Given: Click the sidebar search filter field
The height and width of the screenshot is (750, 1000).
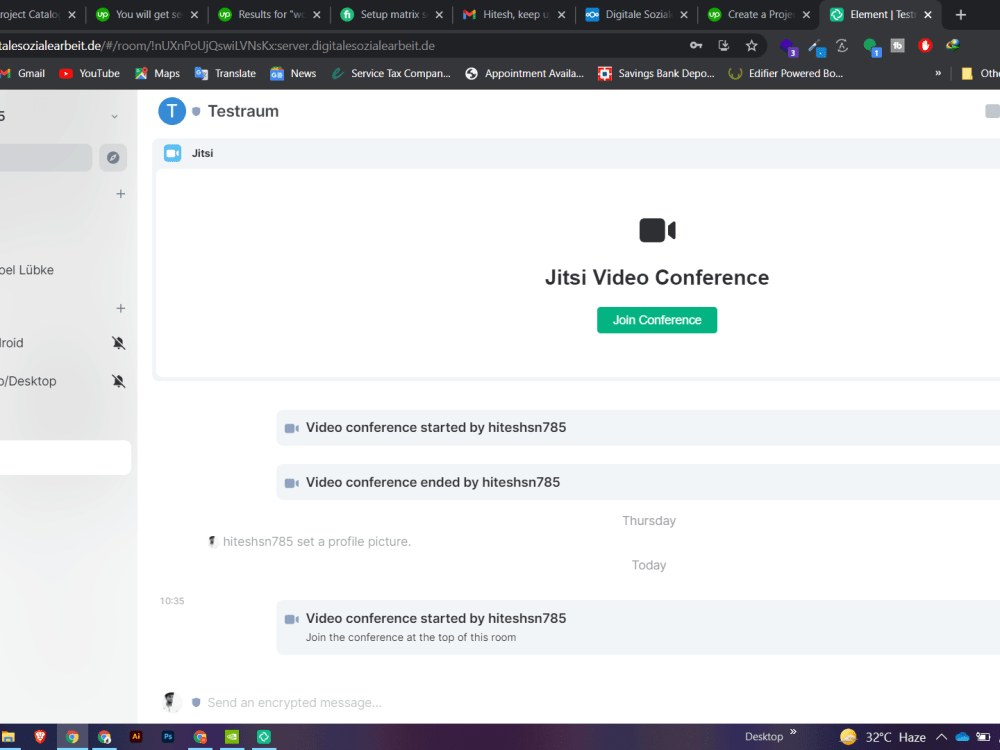Looking at the screenshot, I should [45, 158].
